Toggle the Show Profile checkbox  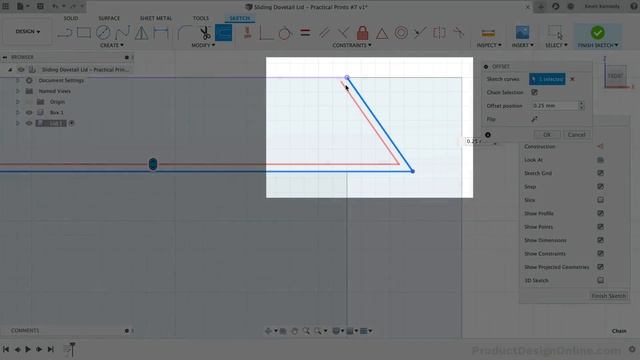coord(600,213)
